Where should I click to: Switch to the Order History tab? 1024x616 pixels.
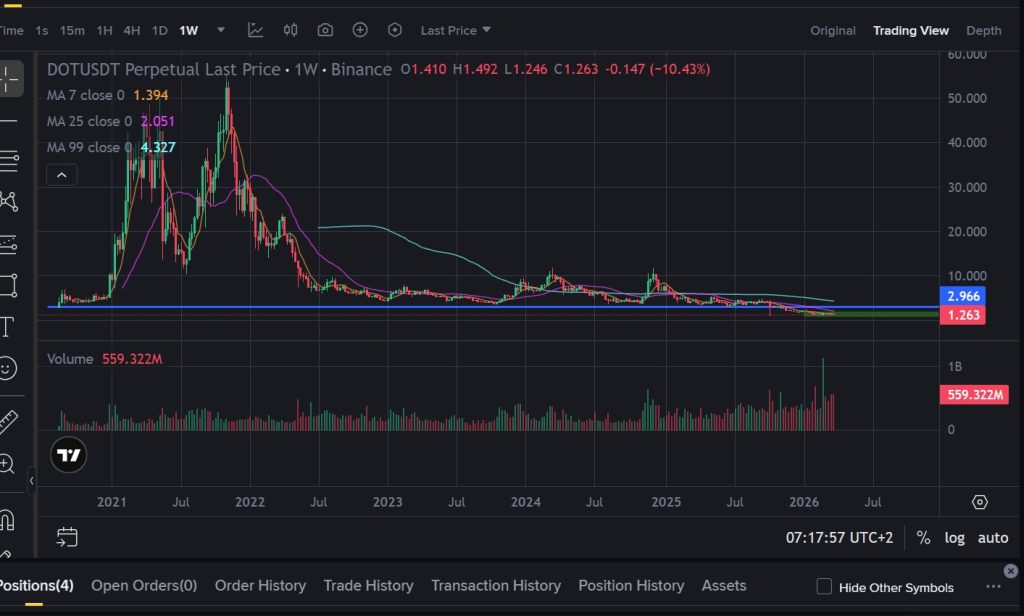coord(260,586)
